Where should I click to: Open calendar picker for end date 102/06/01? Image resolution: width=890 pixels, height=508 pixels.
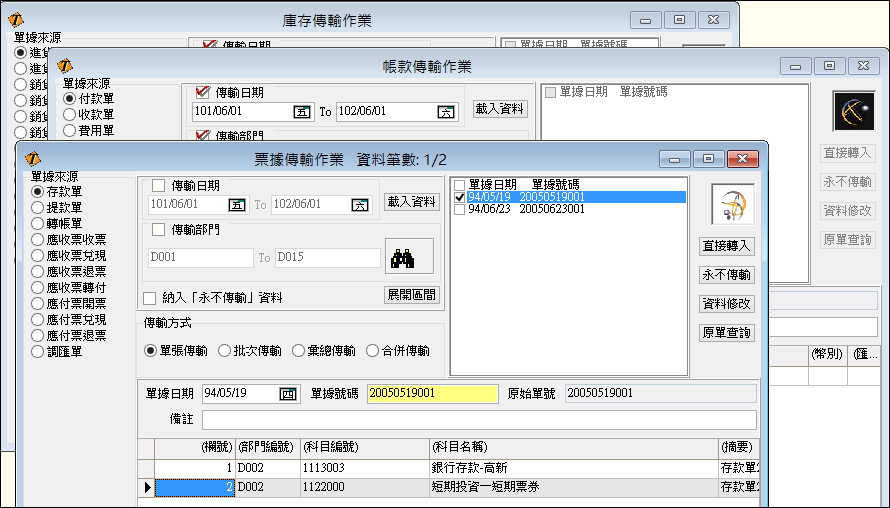click(359, 205)
